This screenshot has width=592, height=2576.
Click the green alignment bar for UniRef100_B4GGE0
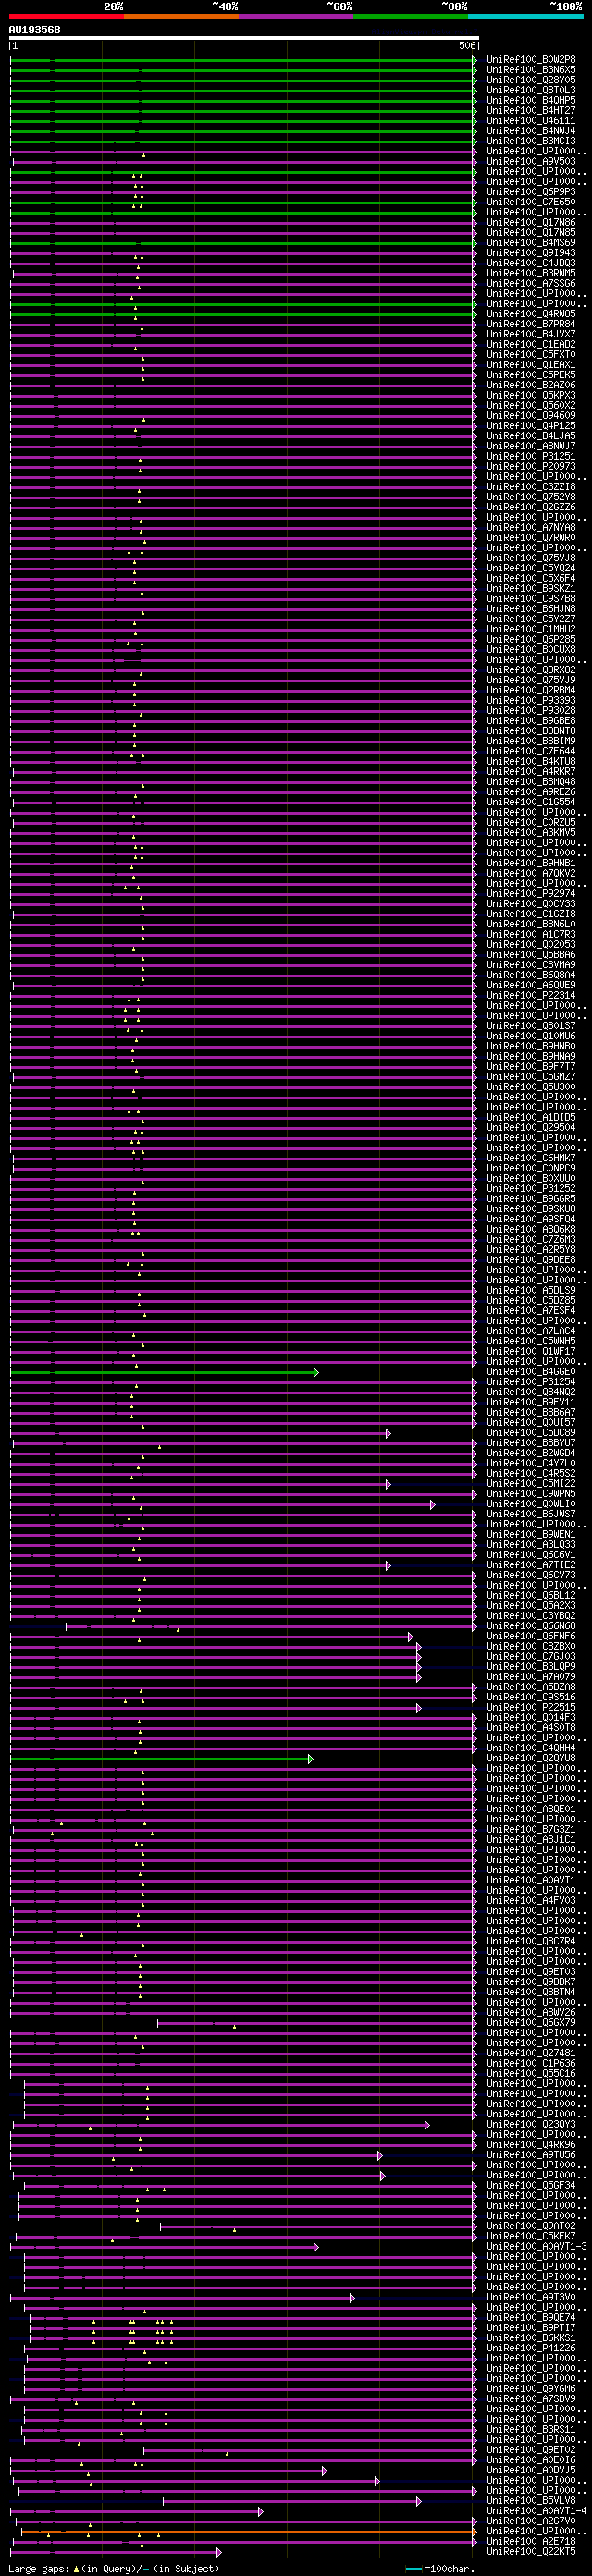pyautogui.click(x=164, y=1373)
